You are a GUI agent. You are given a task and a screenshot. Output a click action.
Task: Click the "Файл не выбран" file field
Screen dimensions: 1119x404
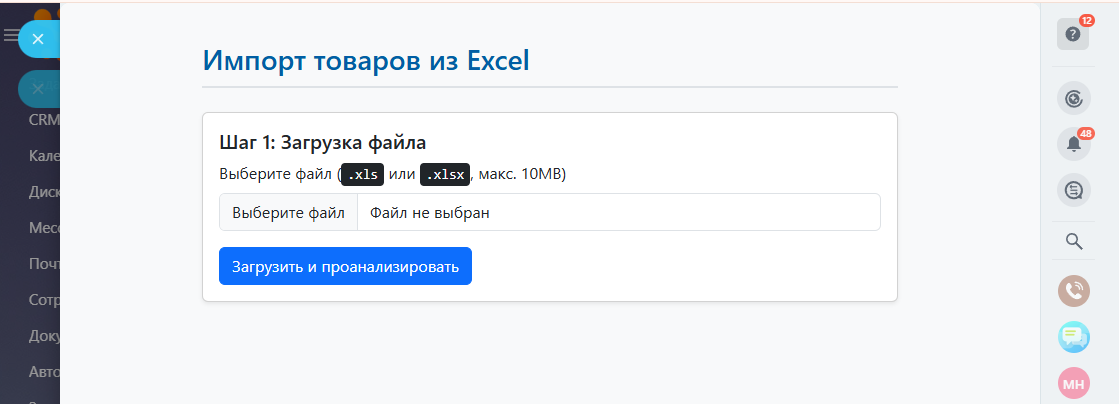[x=618, y=212]
